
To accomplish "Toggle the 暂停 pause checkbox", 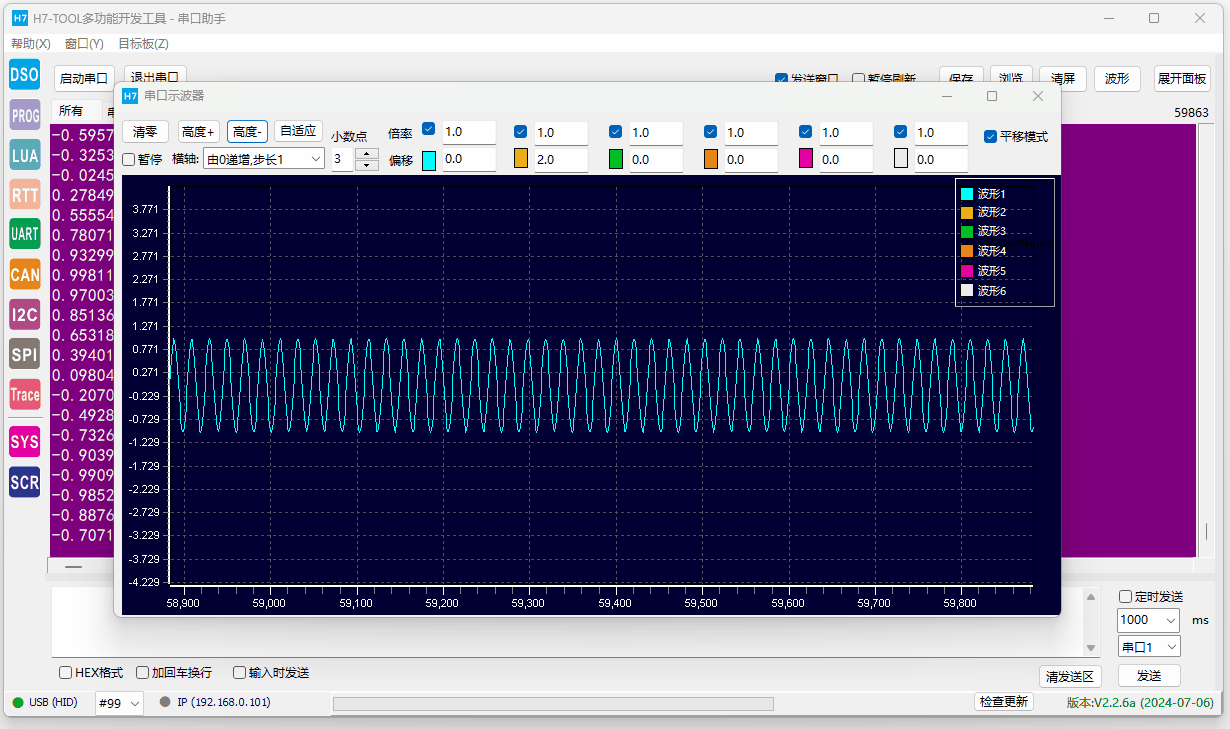I will [129, 159].
